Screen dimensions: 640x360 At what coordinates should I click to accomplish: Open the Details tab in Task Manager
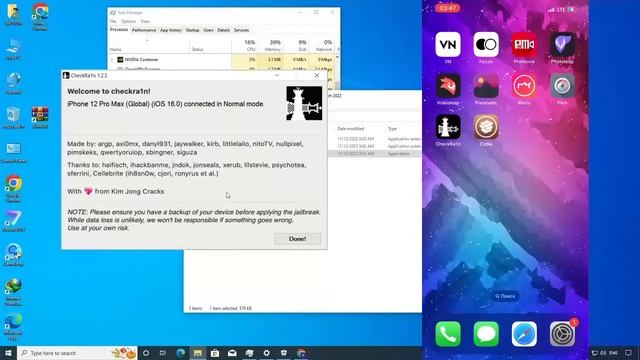click(x=223, y=30)
